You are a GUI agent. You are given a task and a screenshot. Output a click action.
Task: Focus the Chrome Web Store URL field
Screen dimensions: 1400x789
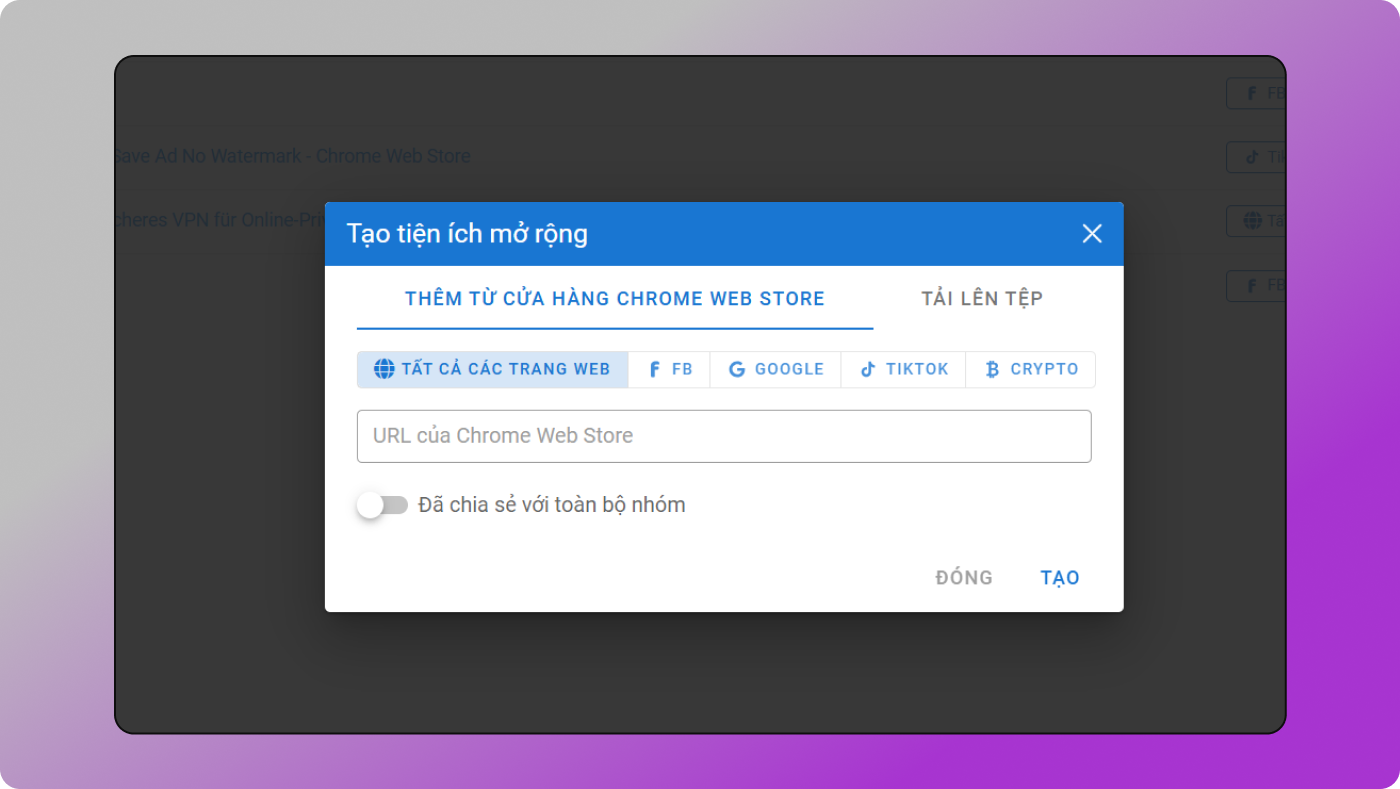point(723,436)
